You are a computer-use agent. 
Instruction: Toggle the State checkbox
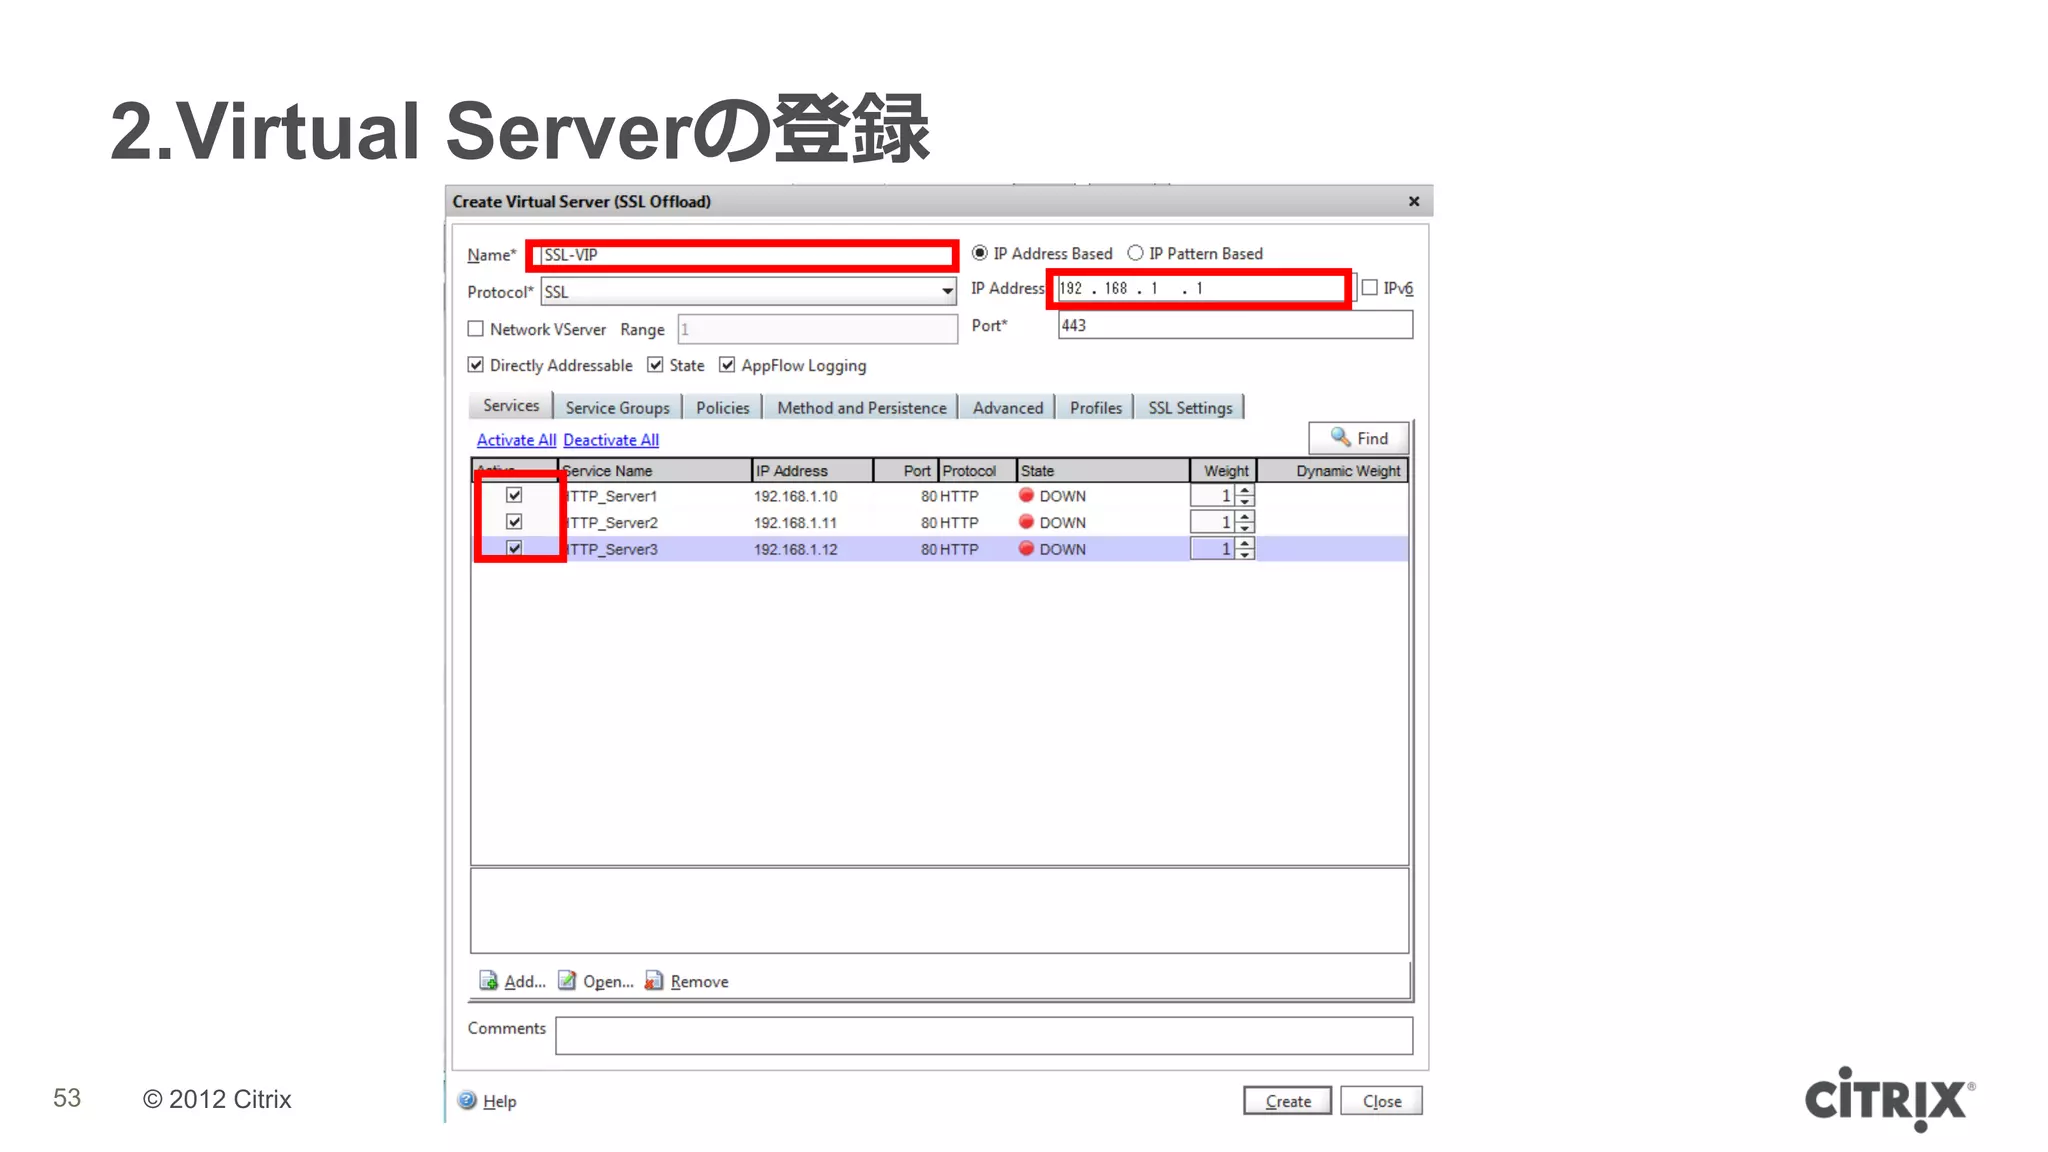click(655, 365)
